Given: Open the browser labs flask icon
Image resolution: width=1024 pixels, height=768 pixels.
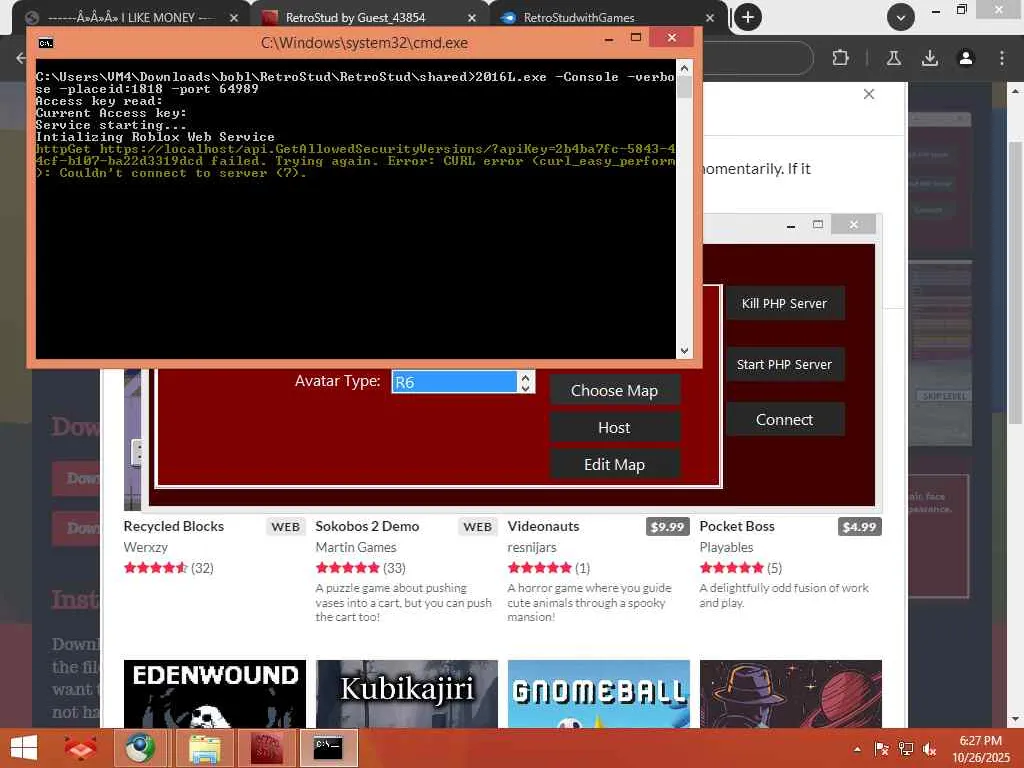Looking at the screenshot, I should (x=894, y=58).
